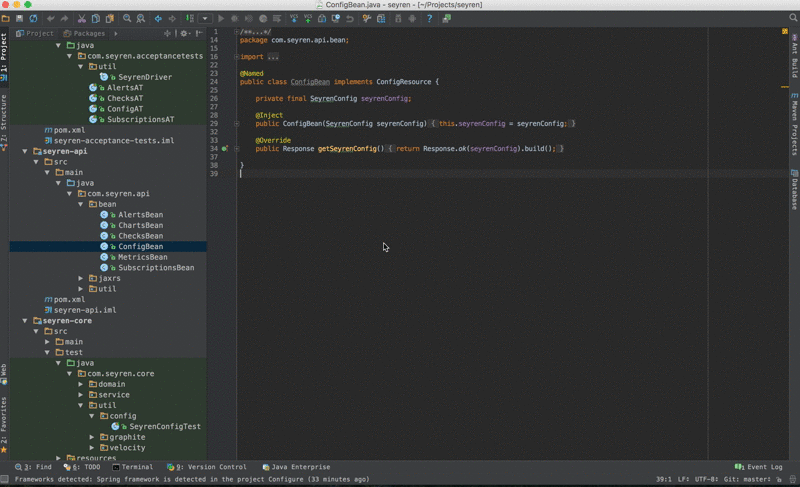Click the Find magnifier icon in toolbar
This screenshot has height=487, width=800.
pos(127,18)
